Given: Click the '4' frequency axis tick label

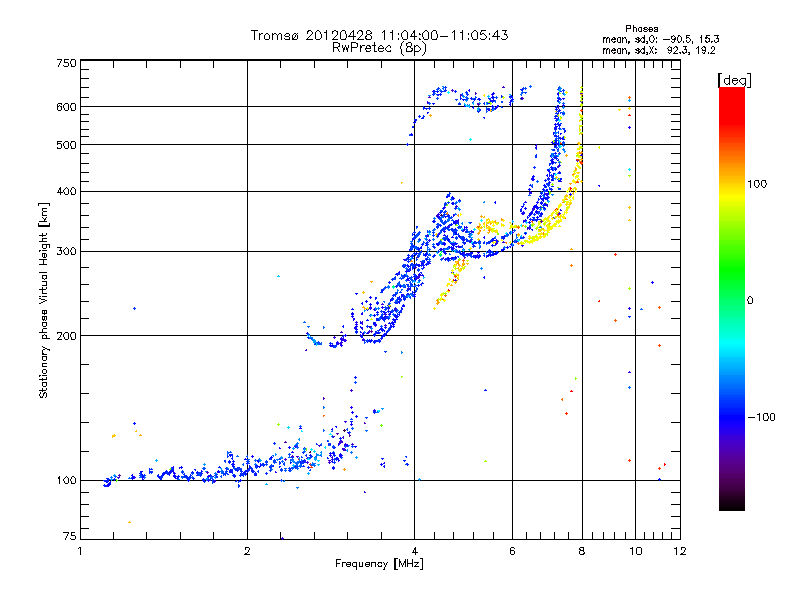Looking at the screenshot, I should pyautogui.click(x=414, y=551).
